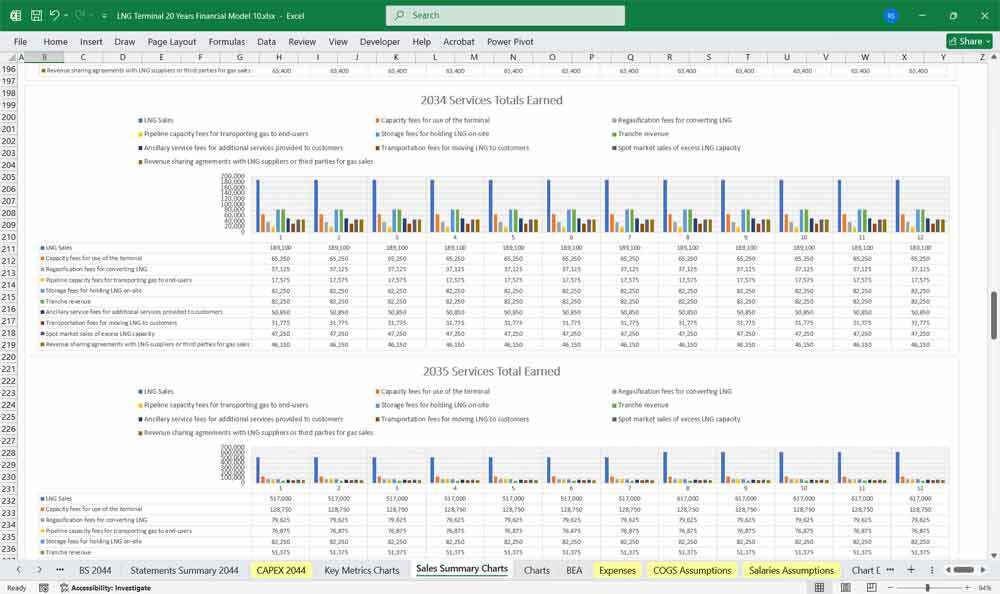Image resolution: width=1000 pixels, height=594 pixels.
Task: Open the Help tab
Action: point(421,41)
